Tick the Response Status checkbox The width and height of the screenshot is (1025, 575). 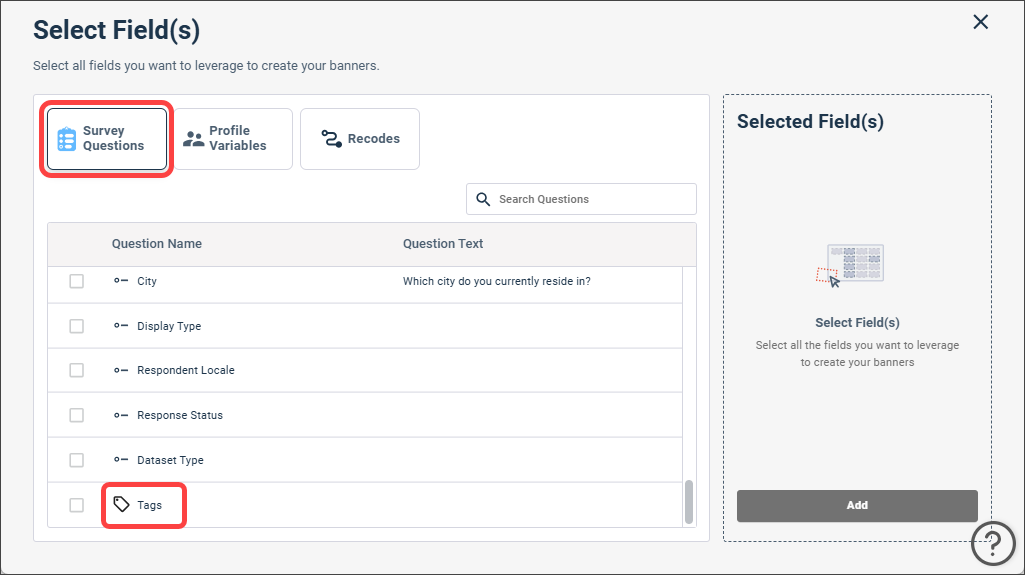76,415
